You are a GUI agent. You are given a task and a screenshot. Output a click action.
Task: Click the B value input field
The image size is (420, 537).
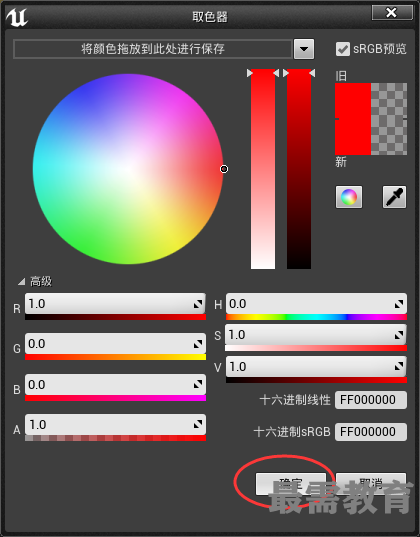click(x=115, y=385)
